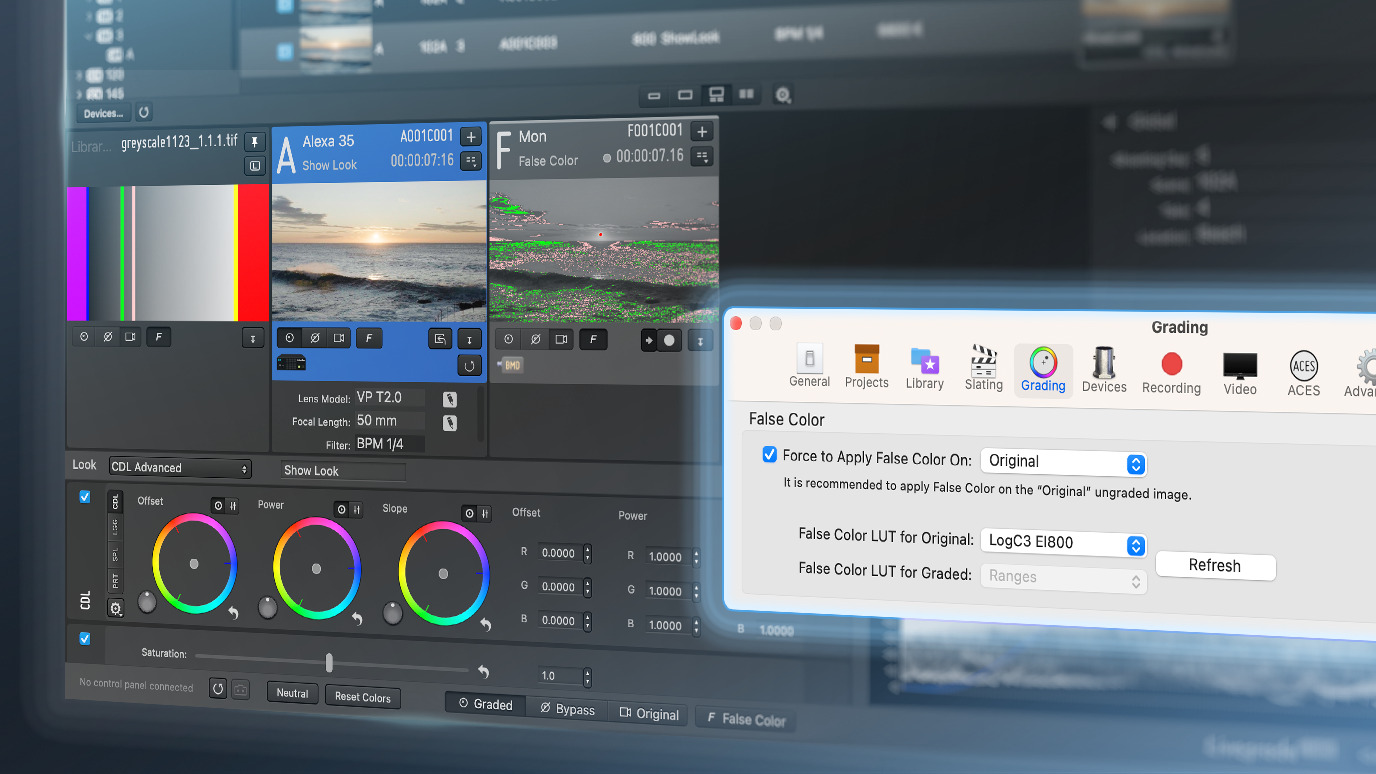Uncheck Force to Apply False Color On
The width and height of the screenshot is (1376, 774).
769,455
